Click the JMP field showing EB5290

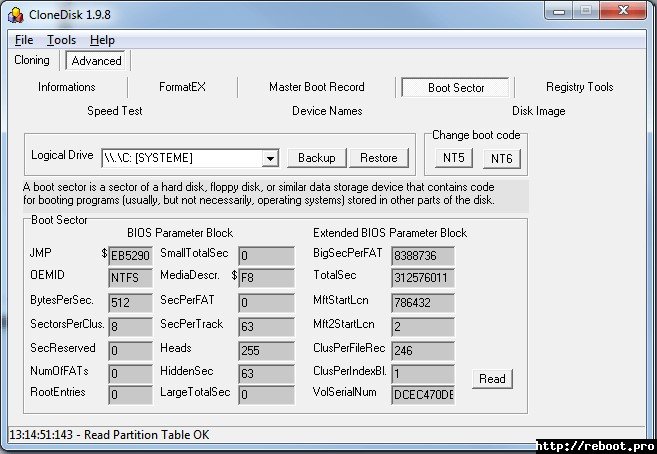130,255
